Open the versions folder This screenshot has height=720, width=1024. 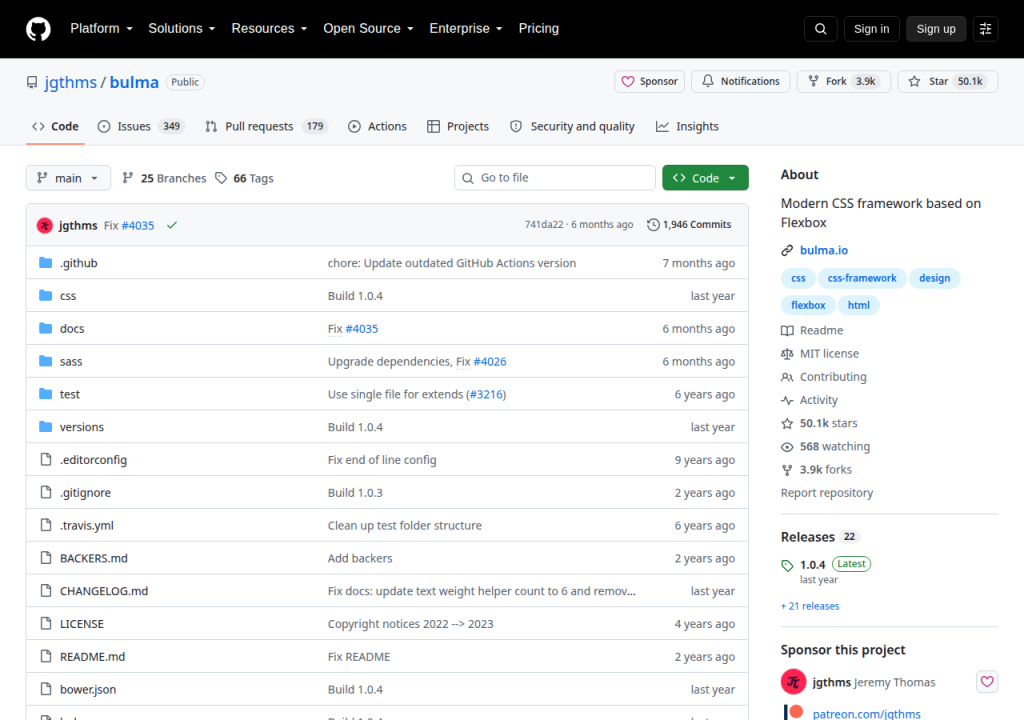pos(82,427)
